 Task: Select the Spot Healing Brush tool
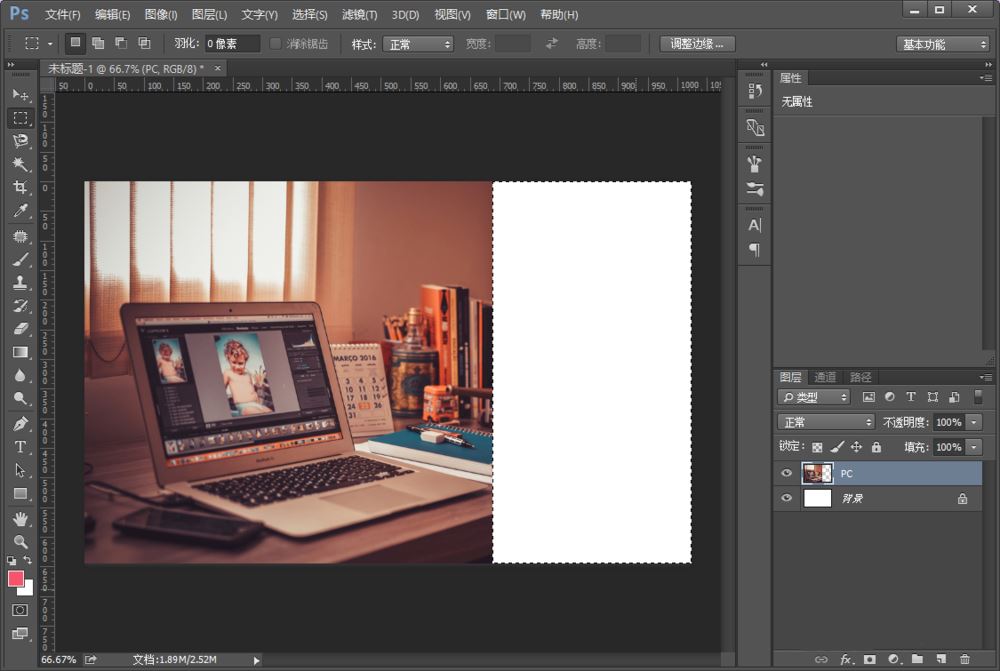pos(20,236)
